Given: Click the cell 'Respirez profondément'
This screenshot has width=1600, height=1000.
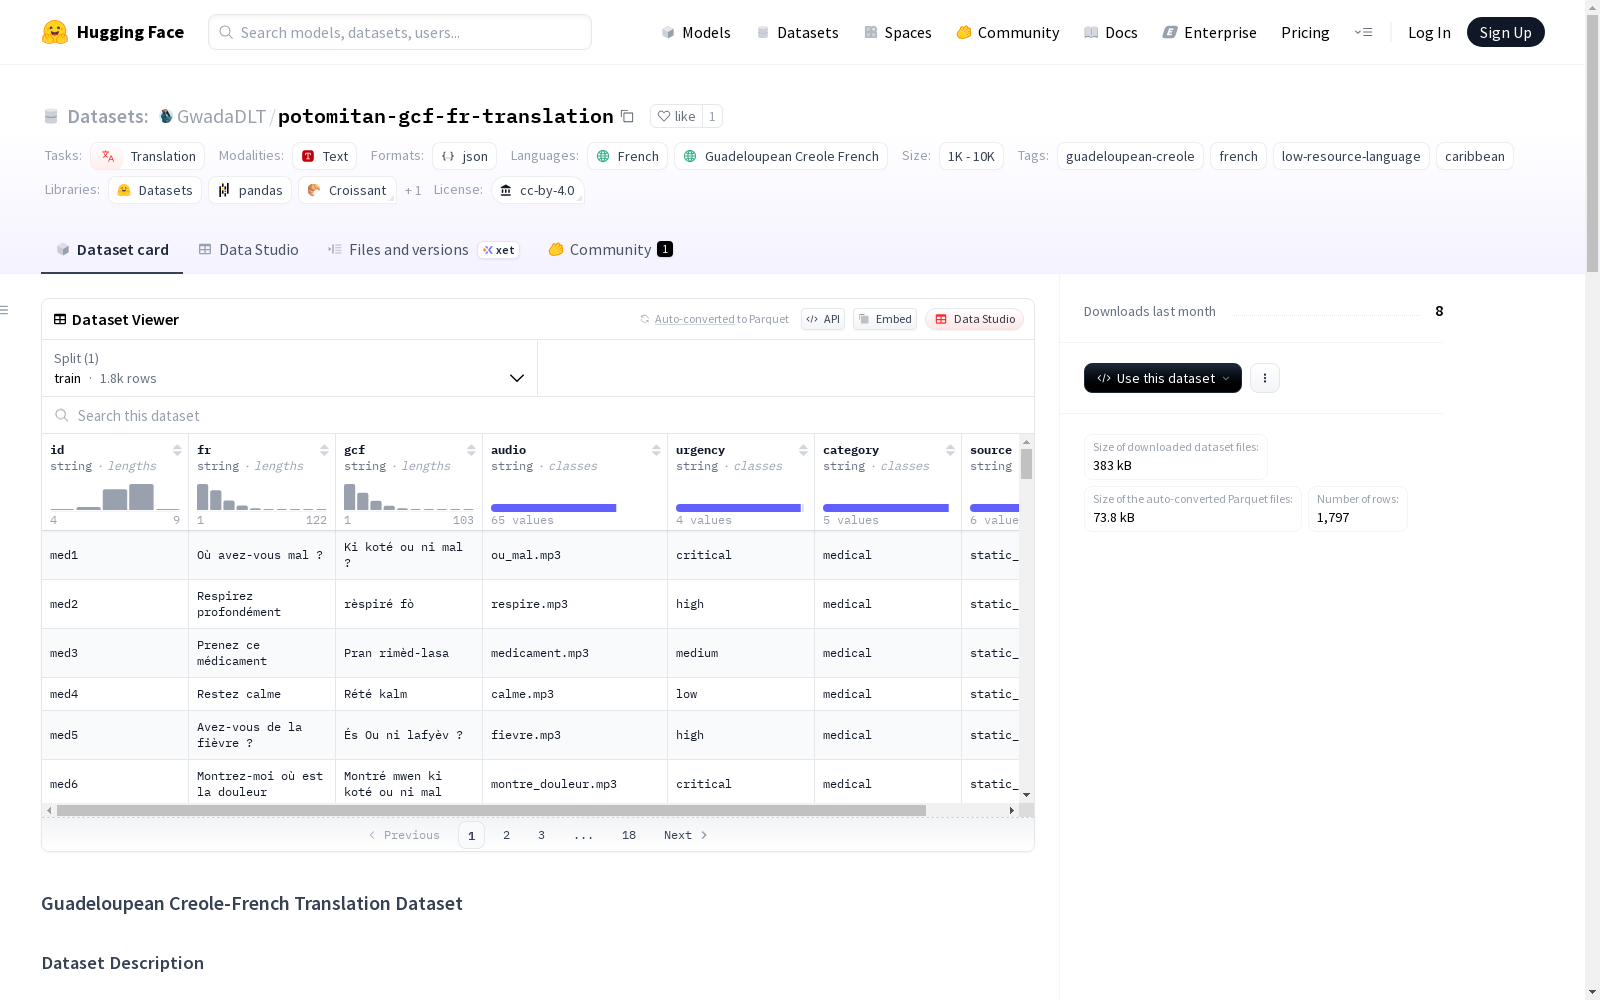Looking at the screenshot, I should [x=262, y=604].
